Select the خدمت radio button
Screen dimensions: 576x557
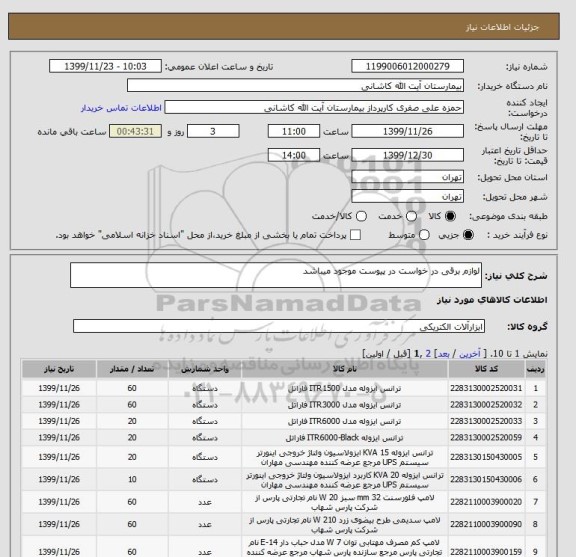click(x=411, y=216)
